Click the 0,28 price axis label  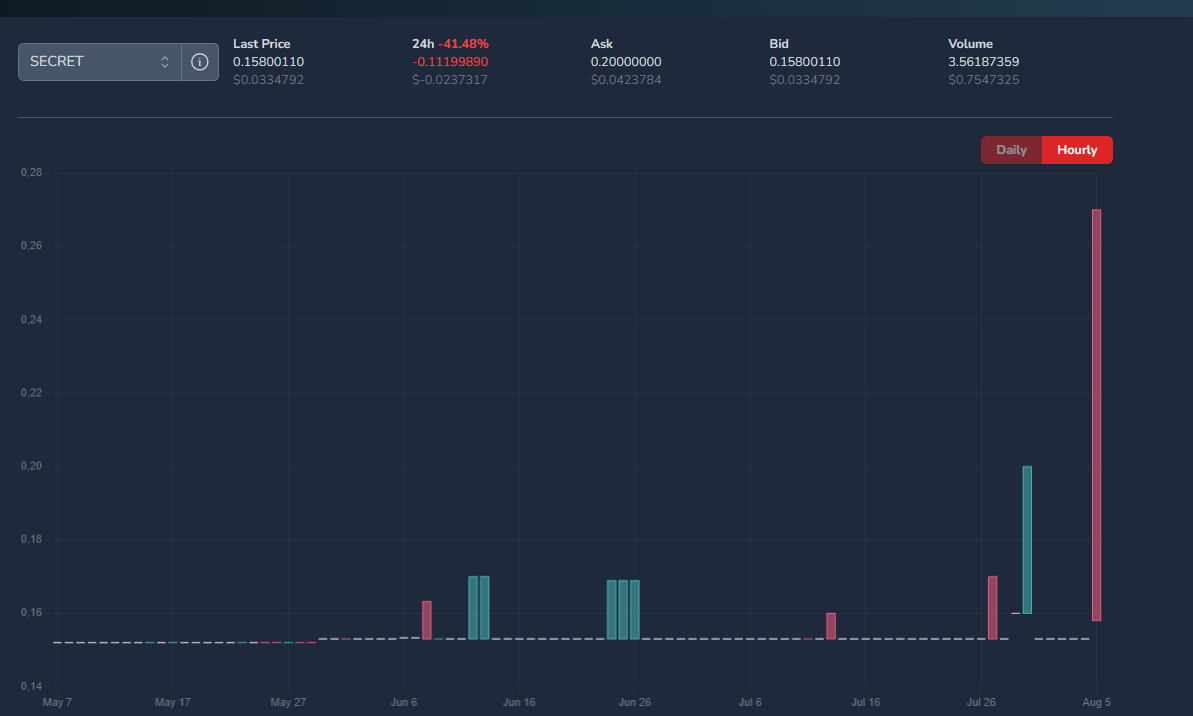tap(31, 173)
